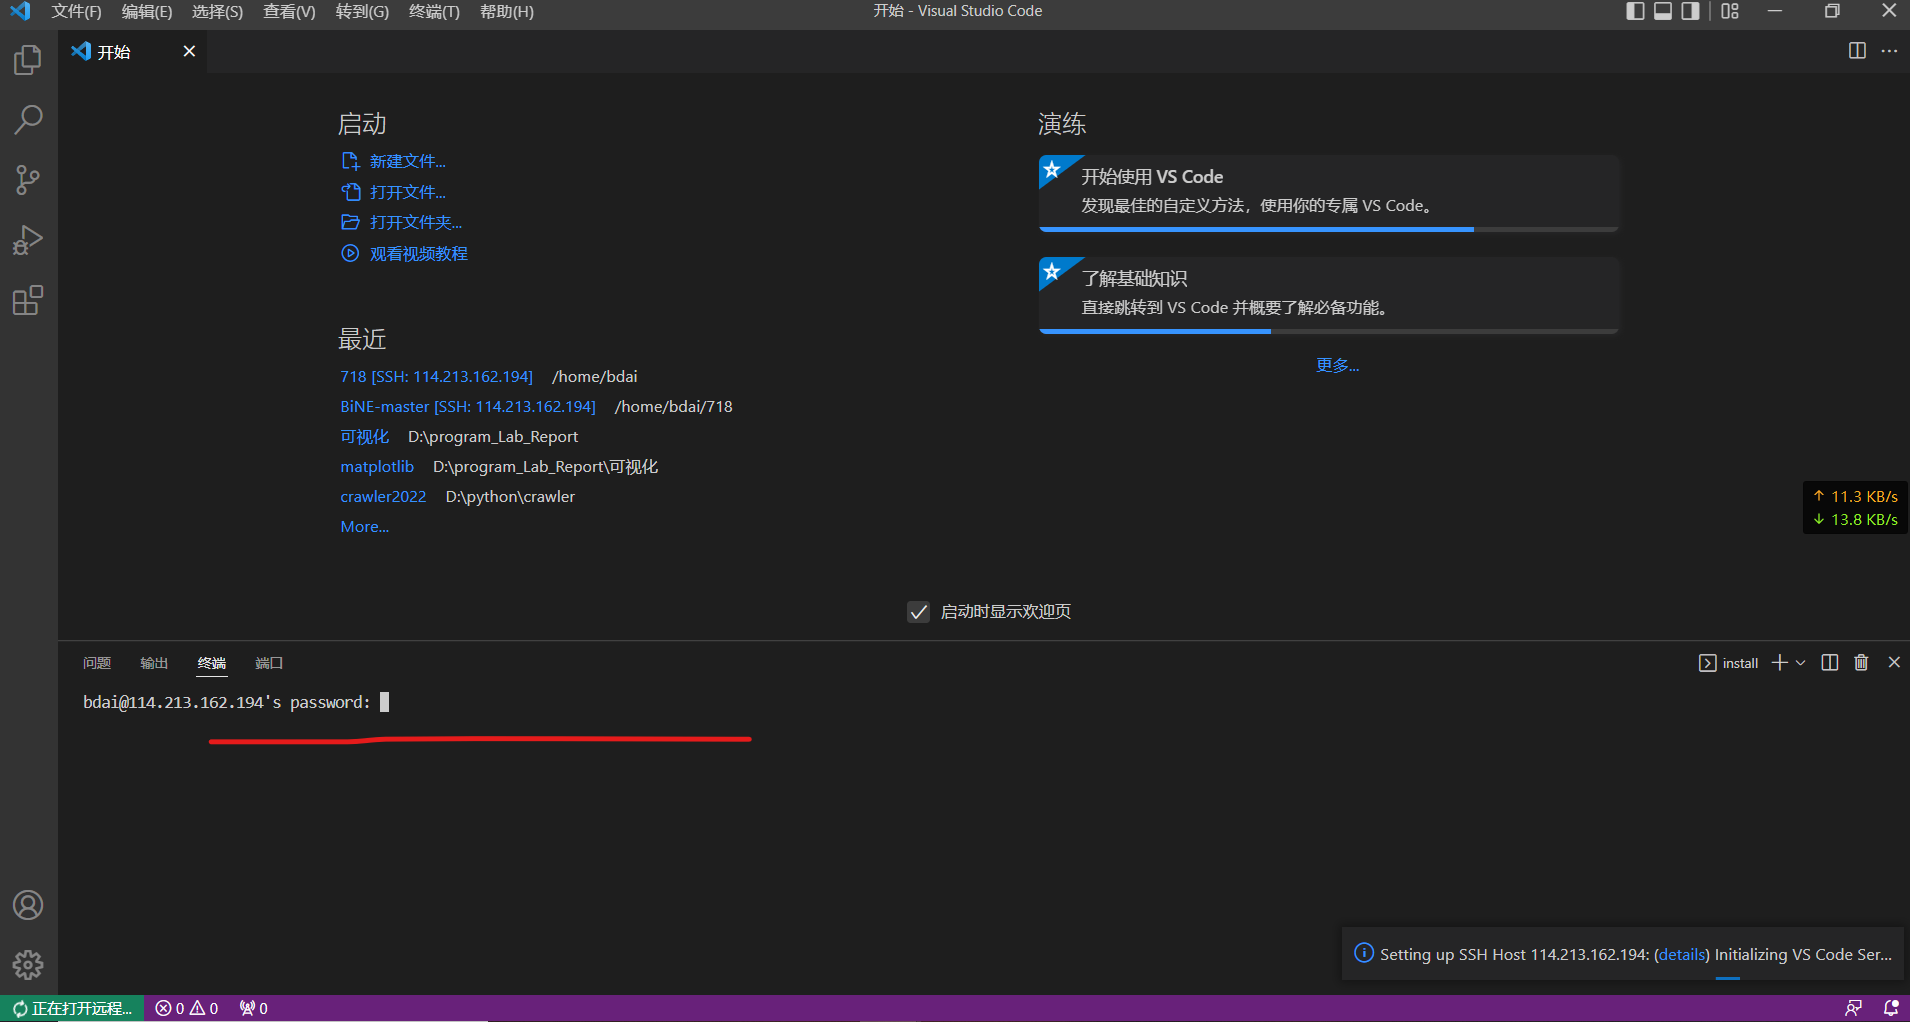This screenshot has height=1022, width=1910.
Task: Open customize layout icon in title bar
Action: coord(1730,11)
